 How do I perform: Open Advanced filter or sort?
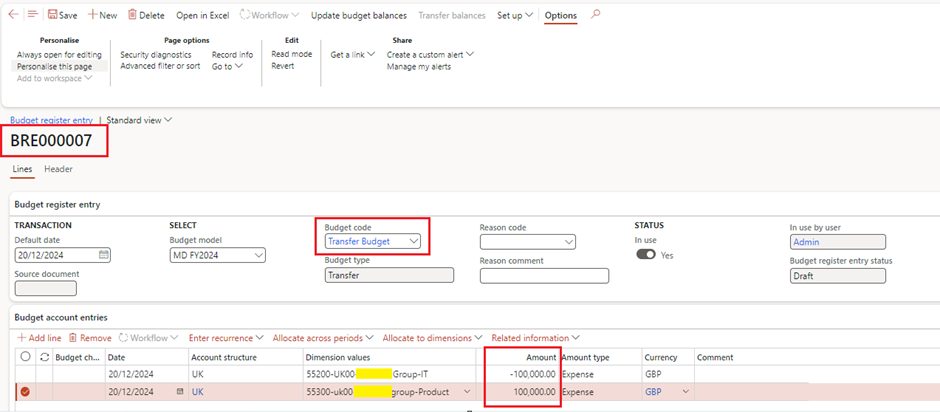pyautogui.click(x=160, y=66)
